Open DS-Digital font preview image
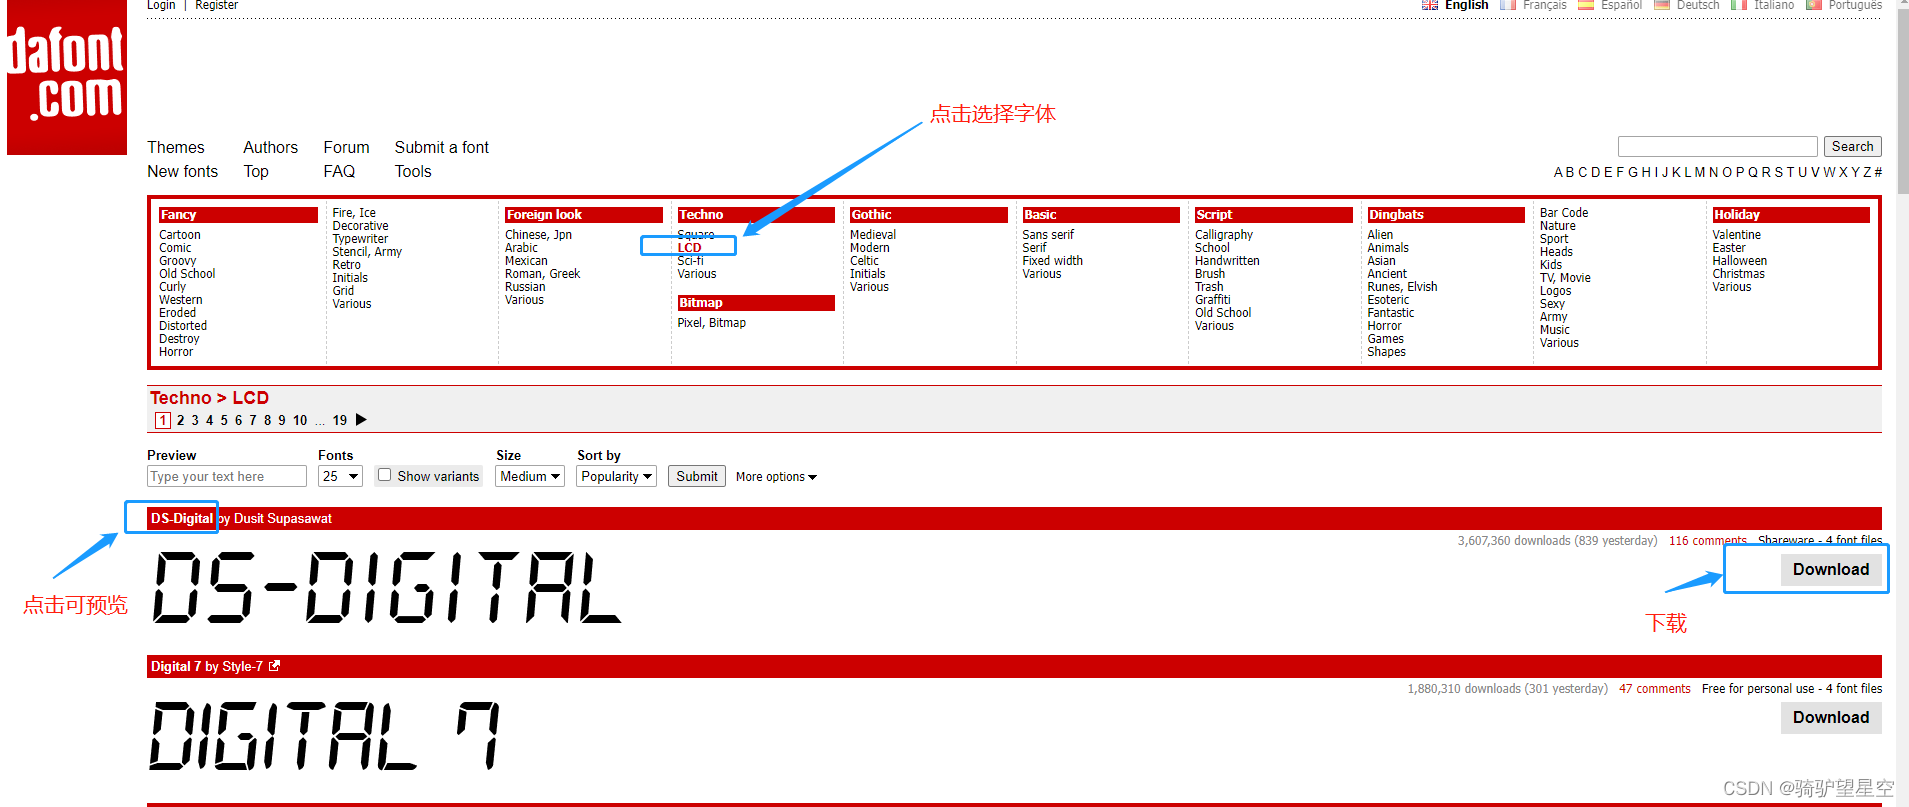The width and height of the screenshot is (1909, 807). pos(387,587)
